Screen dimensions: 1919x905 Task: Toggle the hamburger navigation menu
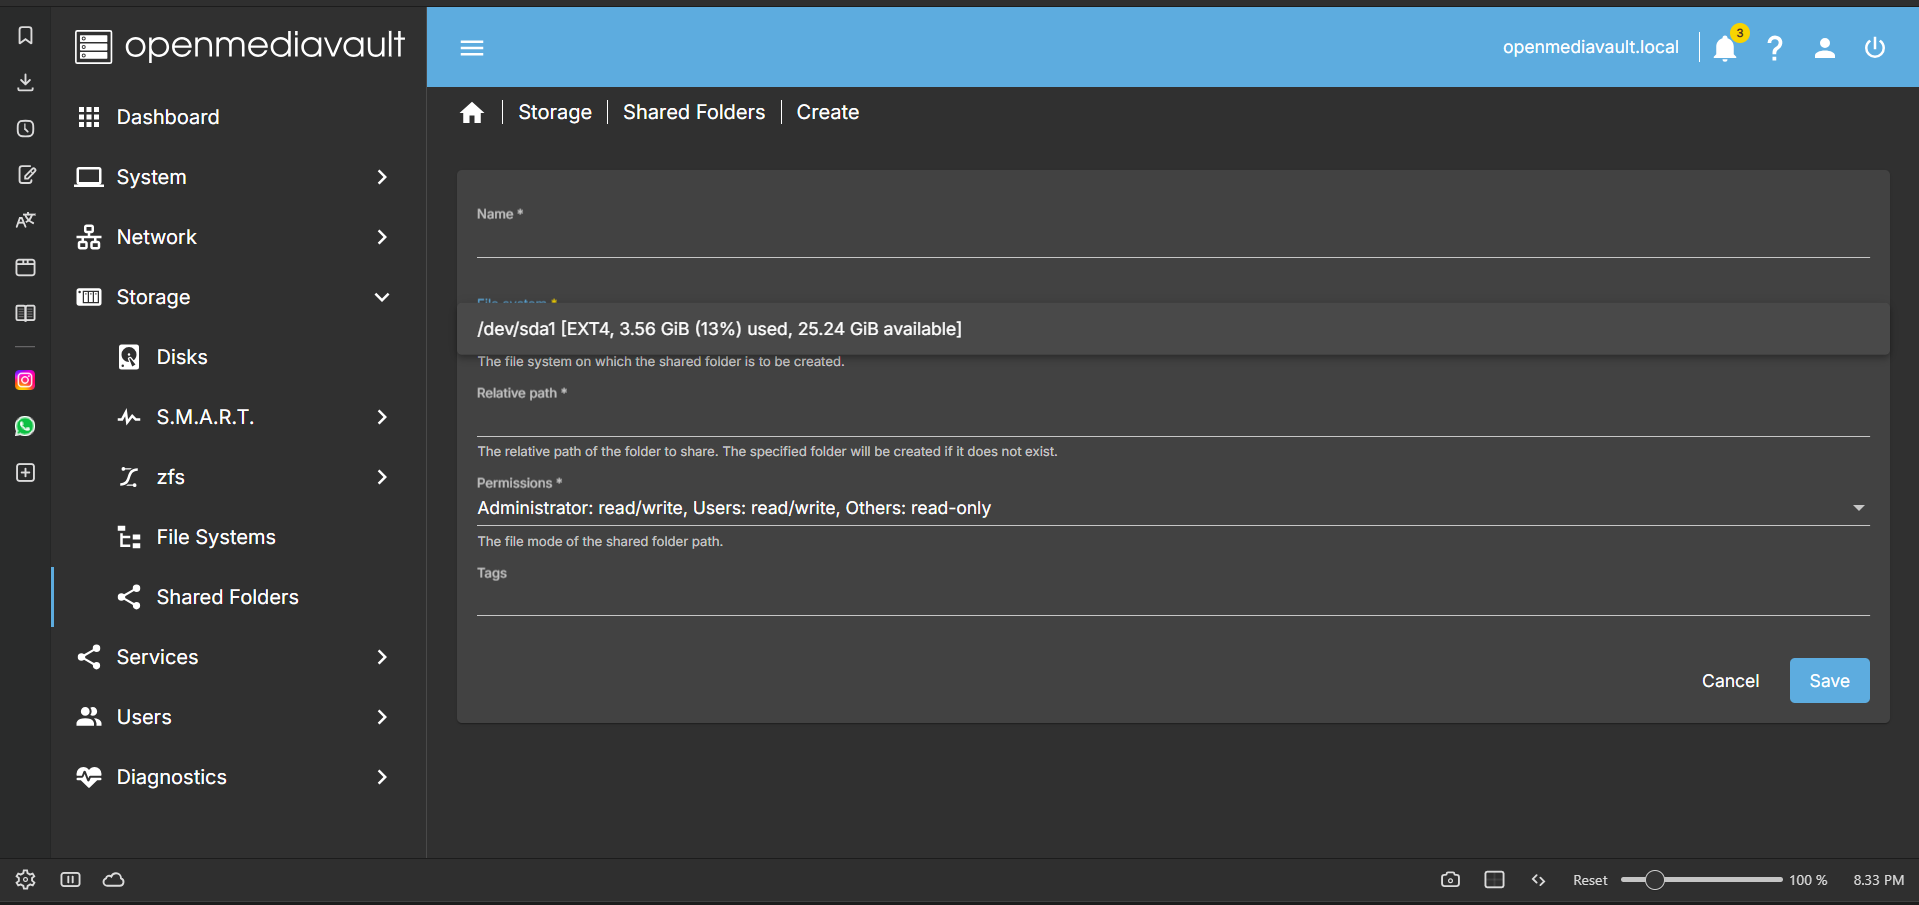pos(472,48)
